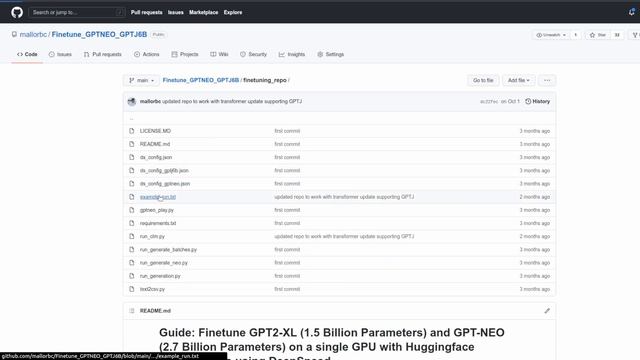
Task: Open the commit hash beside Oct 1
Action: [x=489, y=102]
